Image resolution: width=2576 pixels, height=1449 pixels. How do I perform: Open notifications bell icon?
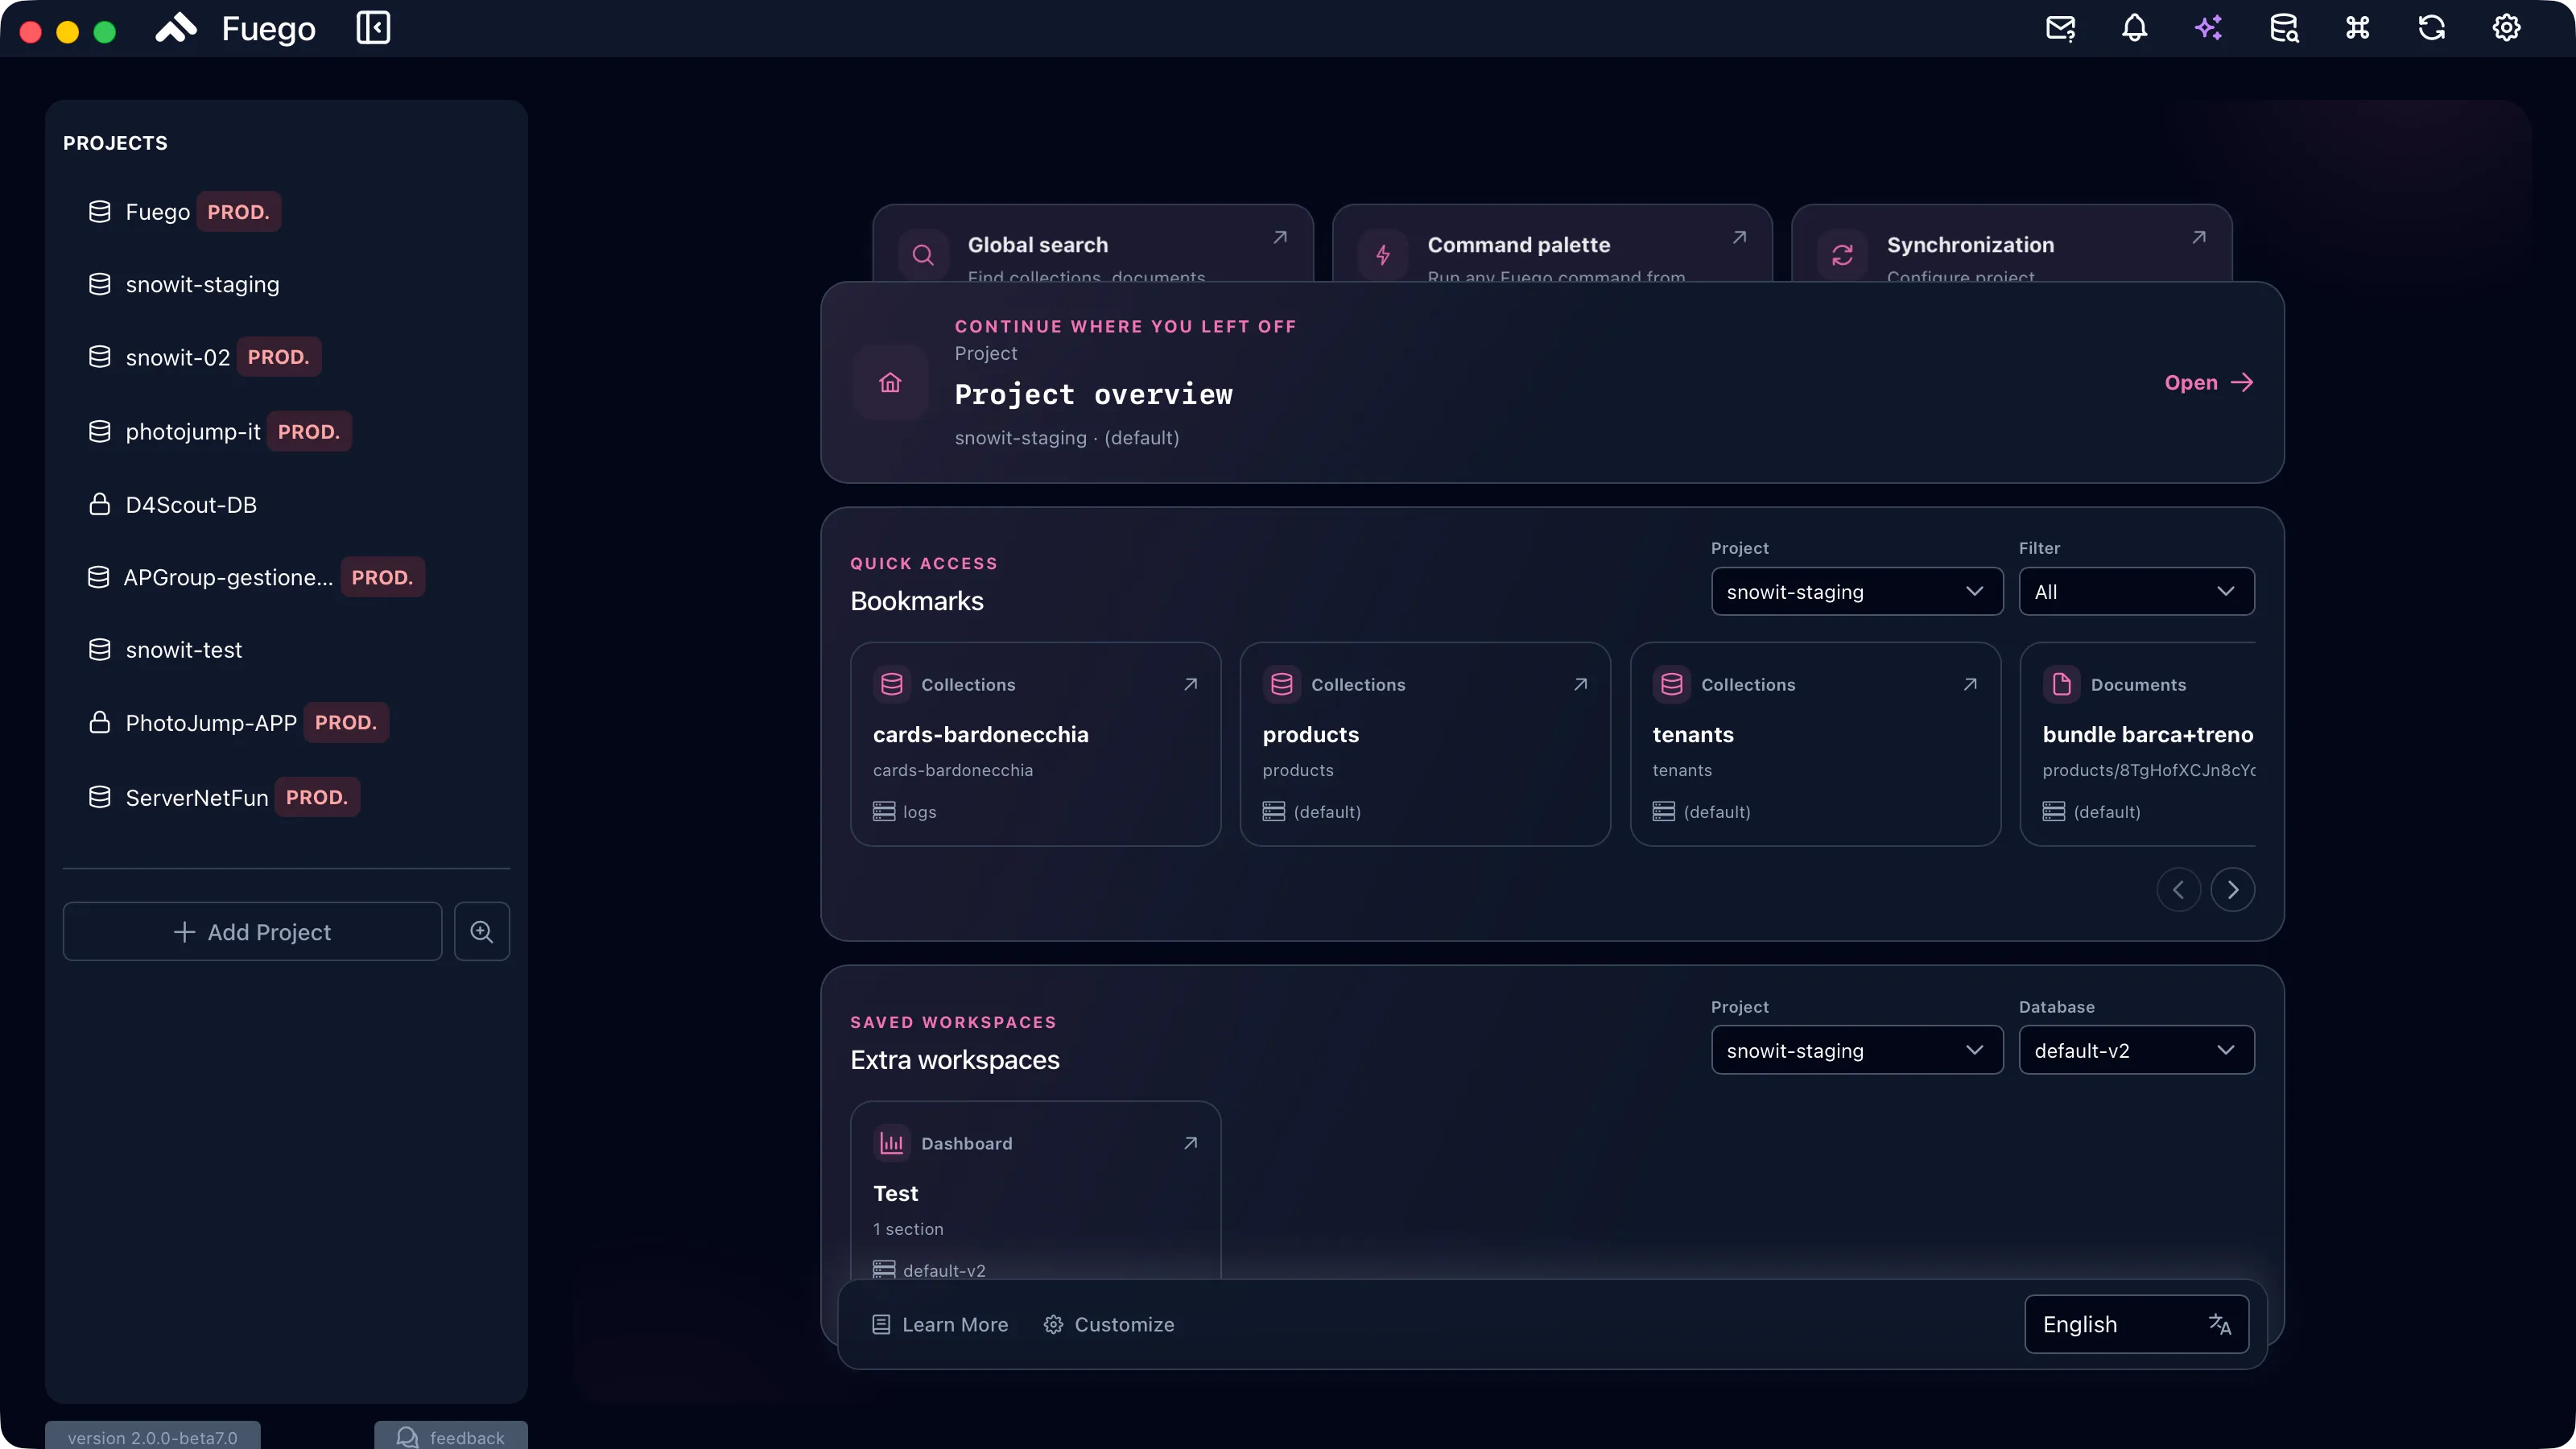[2135, 28]
